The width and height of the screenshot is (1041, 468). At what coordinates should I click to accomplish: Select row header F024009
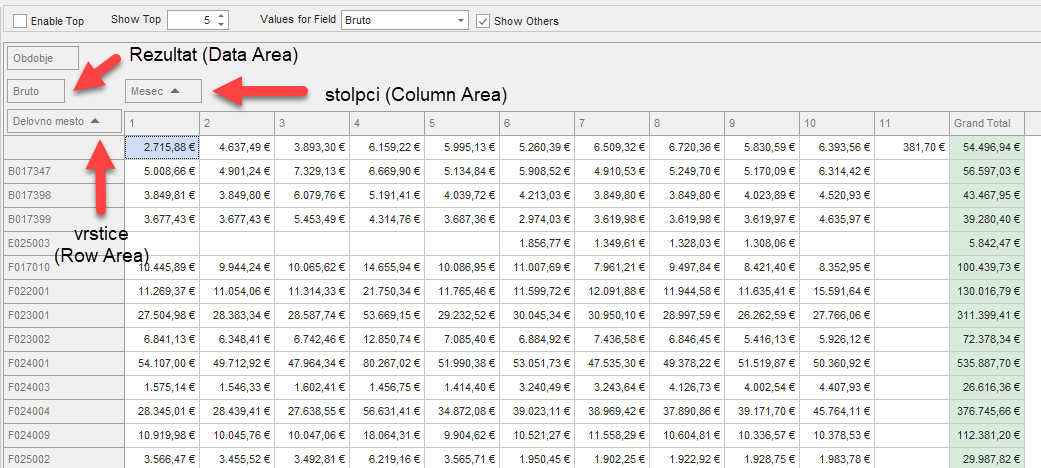tap(64, 435)
